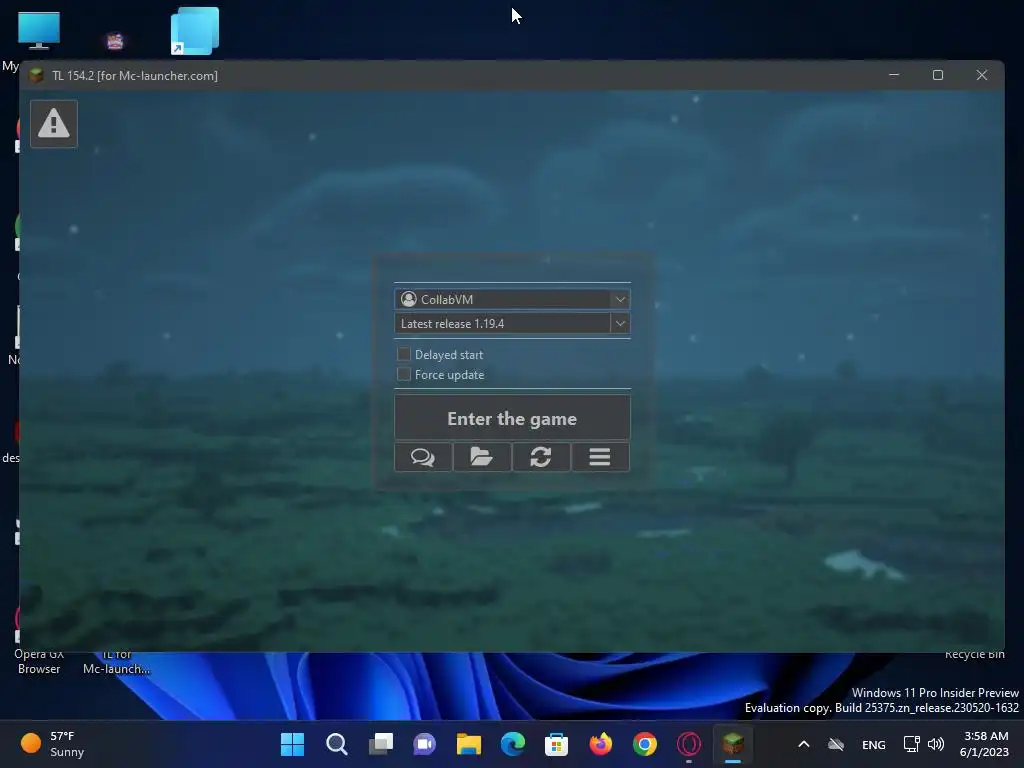Screen dimensions: 1024x768
Task: Open the hamburger menu settings button
Action: [600, 457]
